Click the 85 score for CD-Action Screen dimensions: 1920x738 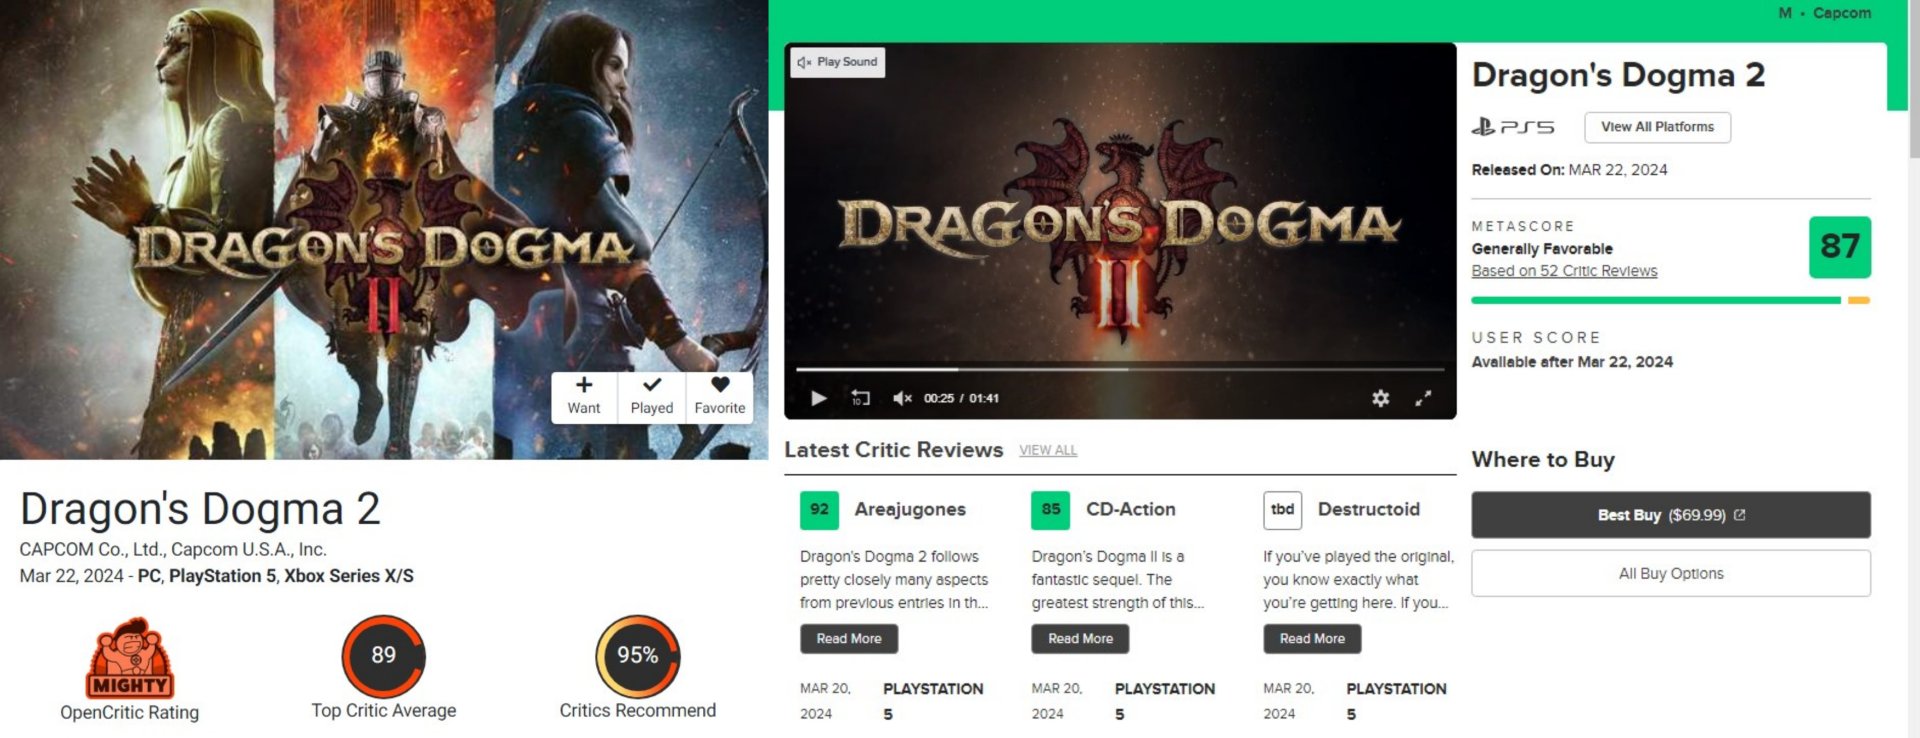click(x=1050, y=510)
